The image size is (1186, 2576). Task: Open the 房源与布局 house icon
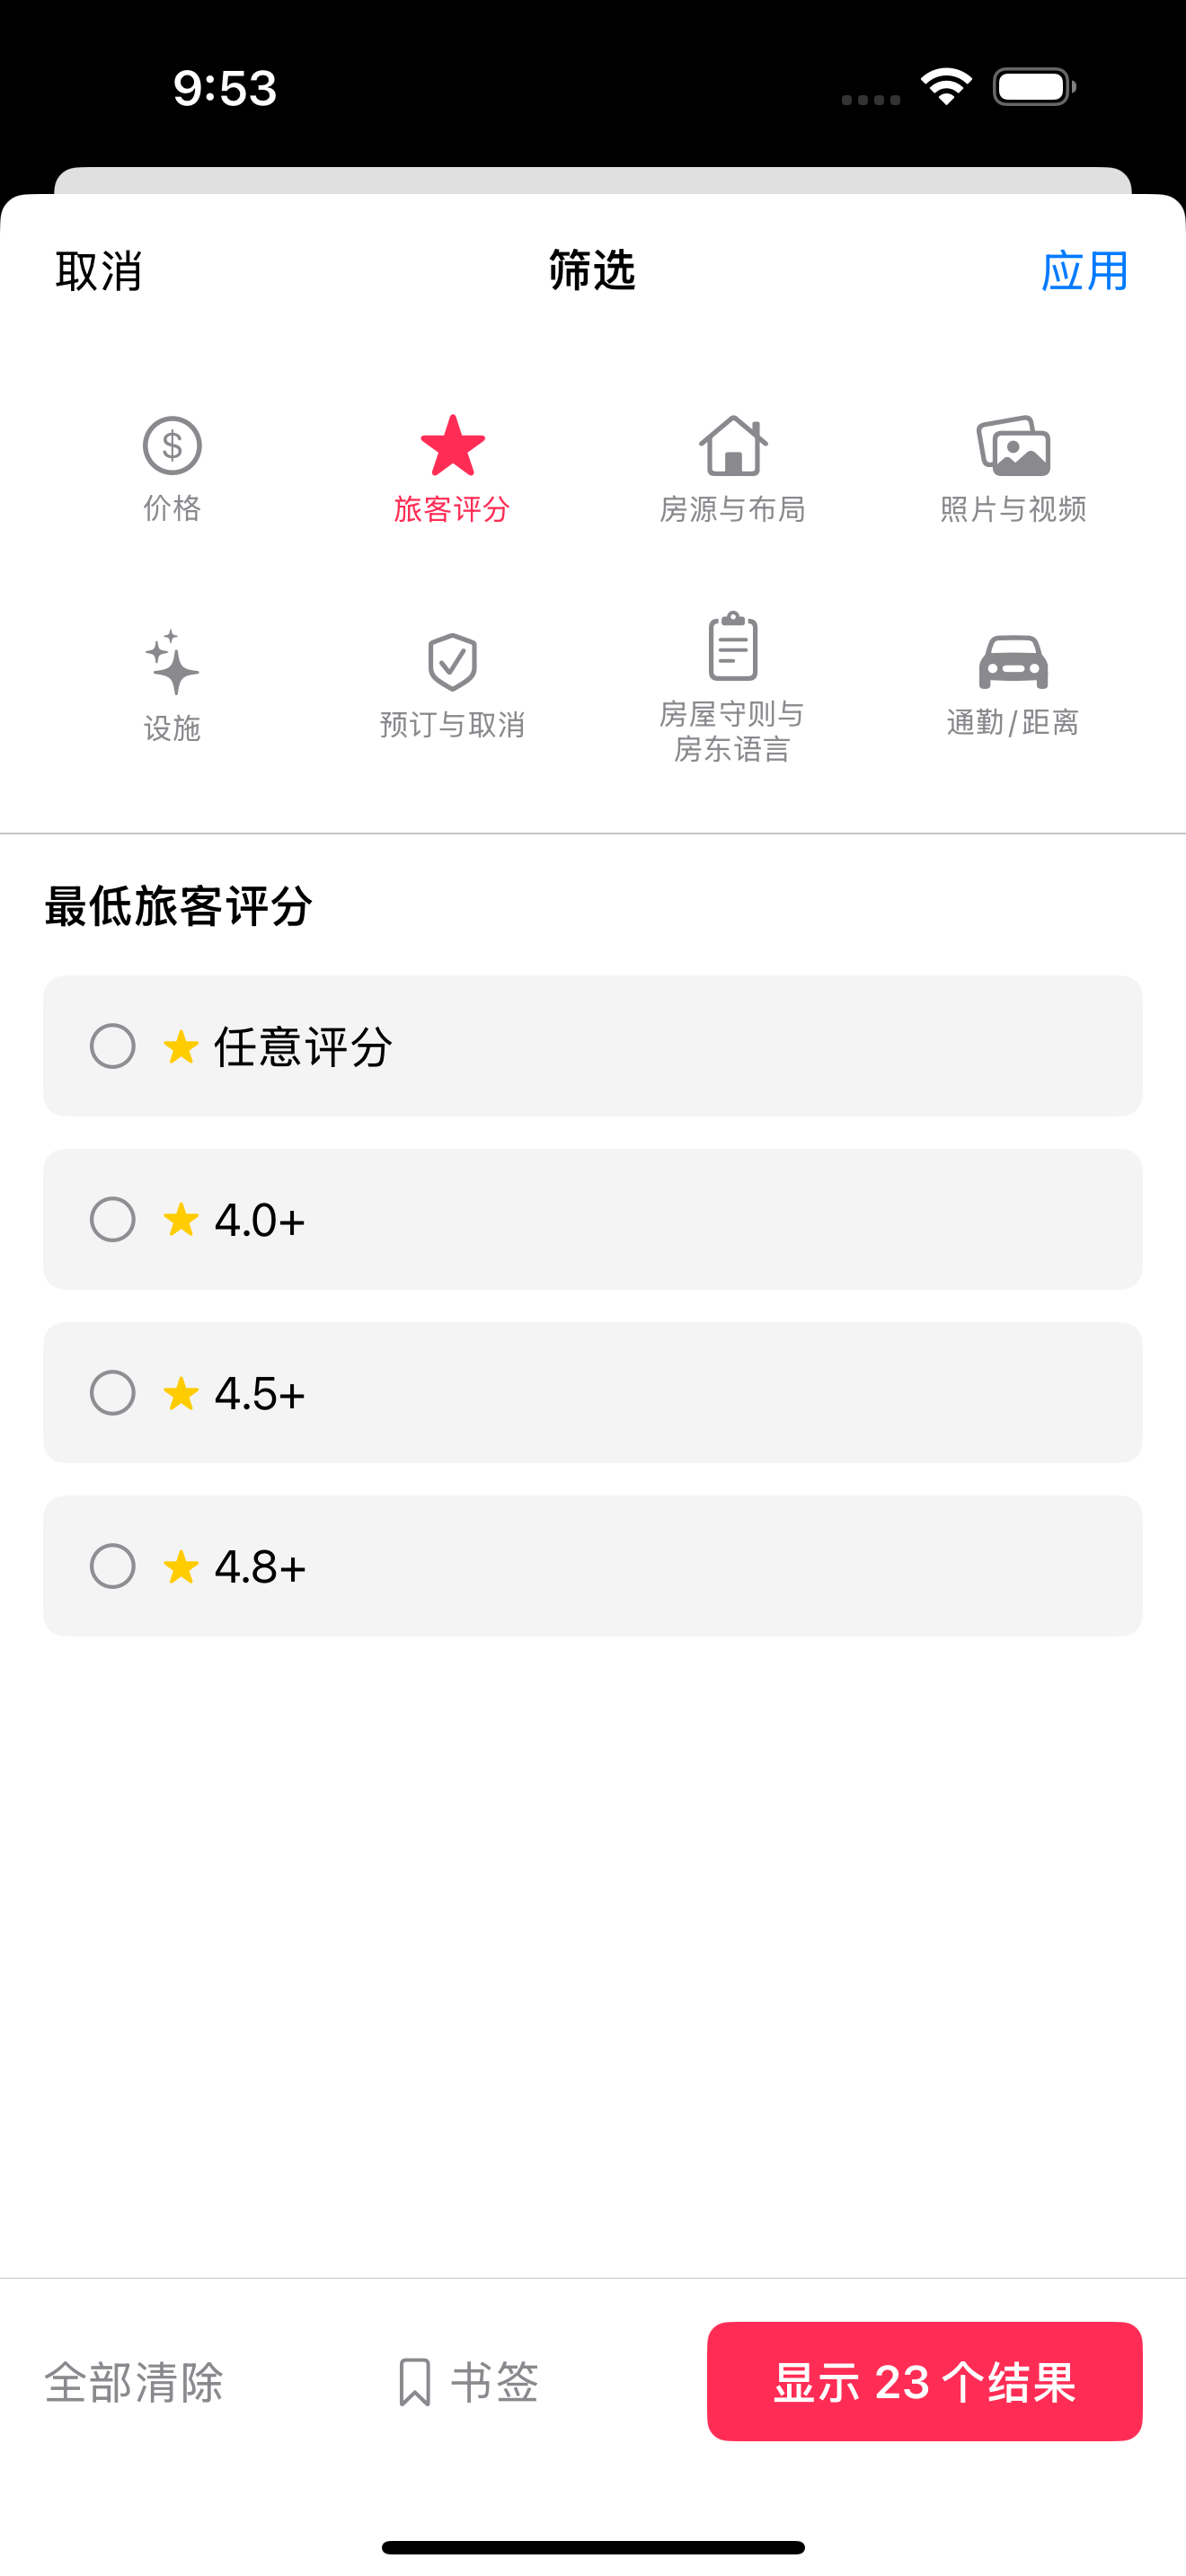[732, 446]
